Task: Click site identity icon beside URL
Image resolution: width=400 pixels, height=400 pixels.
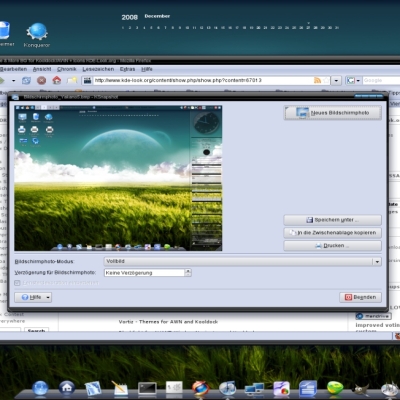Action: (87, 80)
